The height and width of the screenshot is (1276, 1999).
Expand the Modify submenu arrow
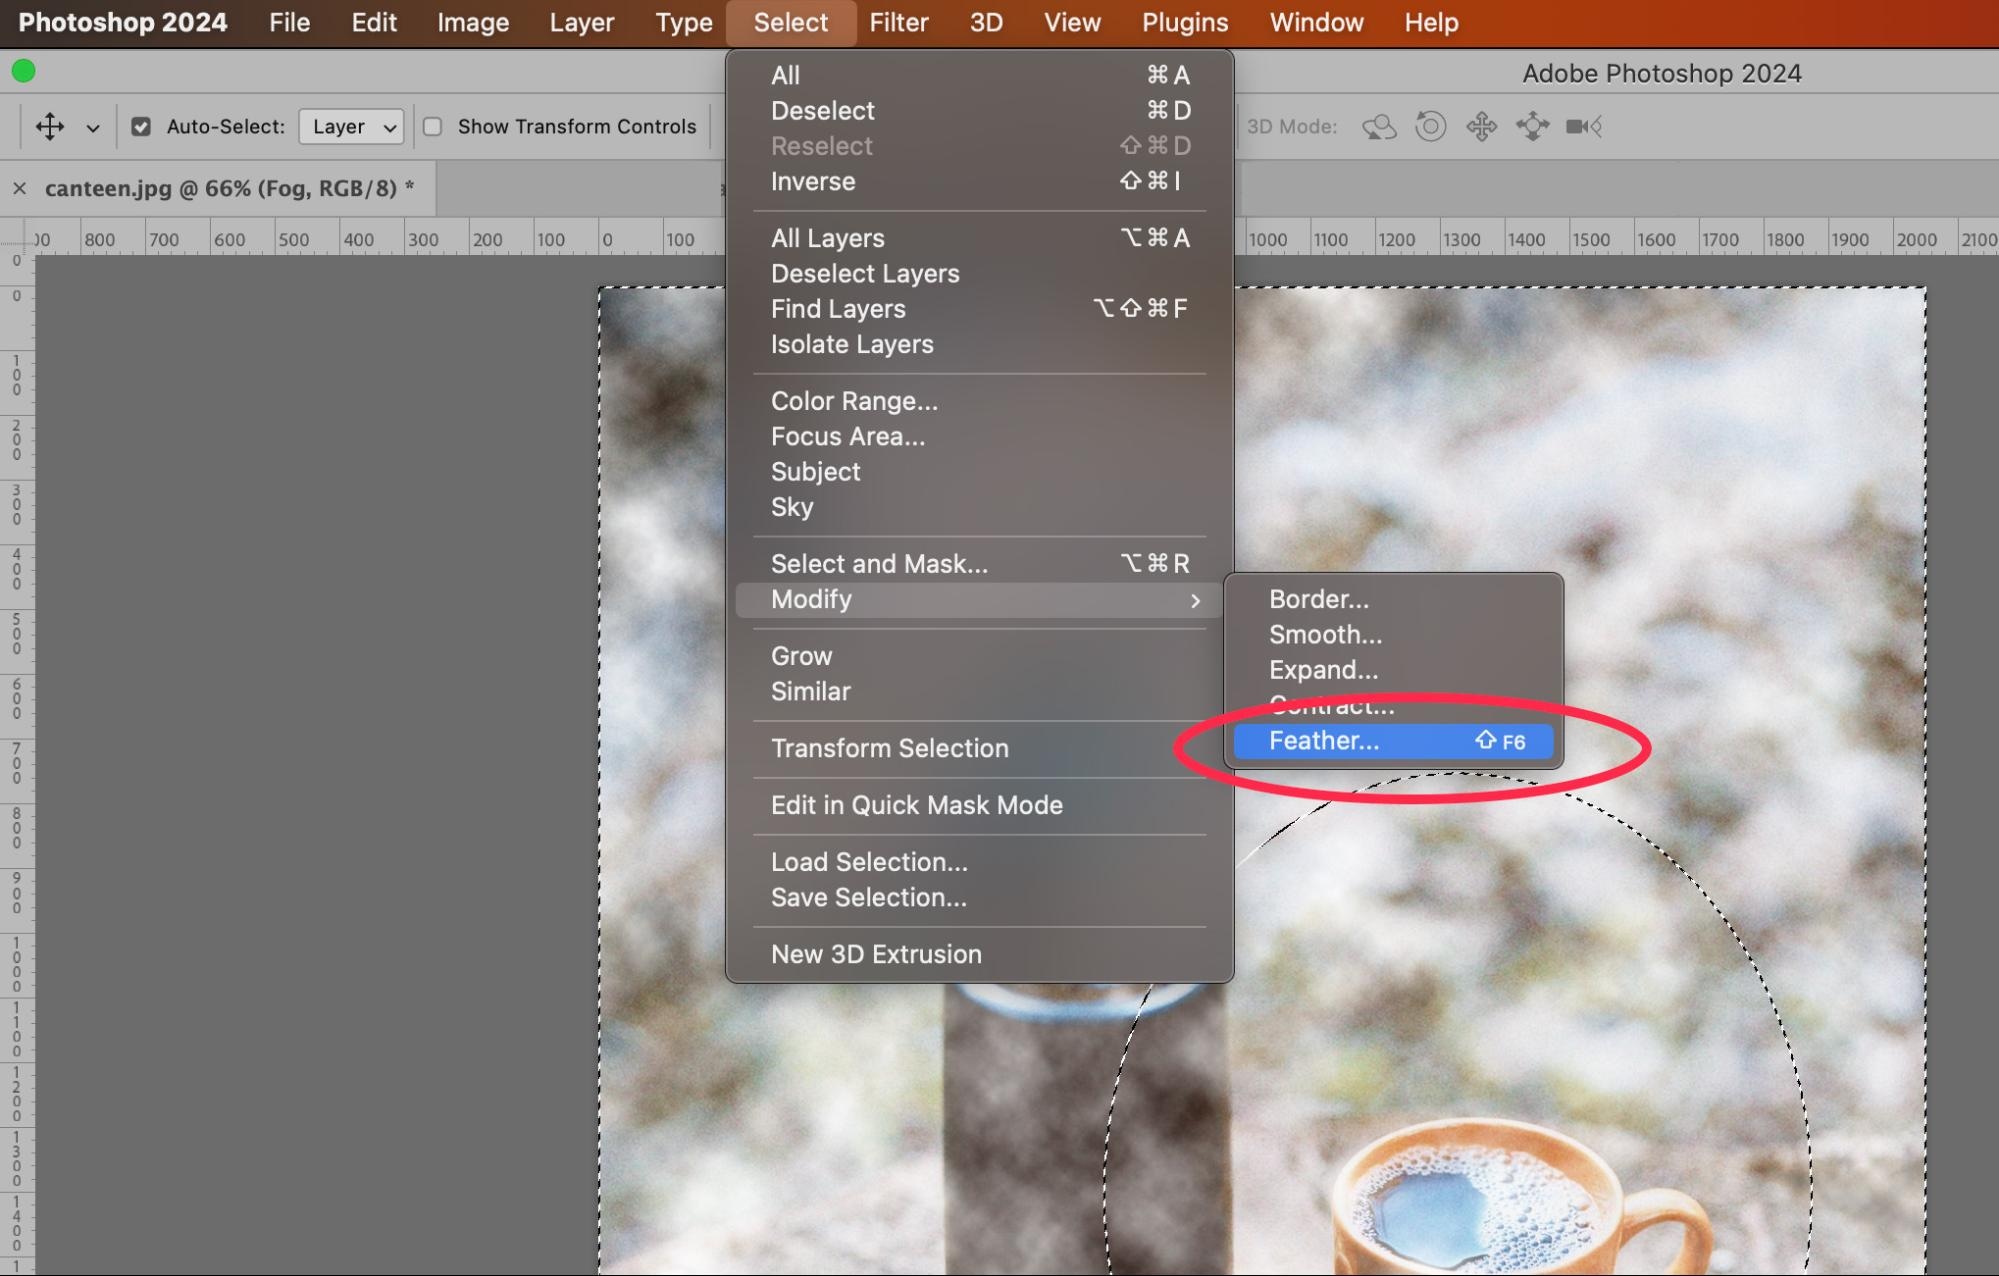point(1194,600)
